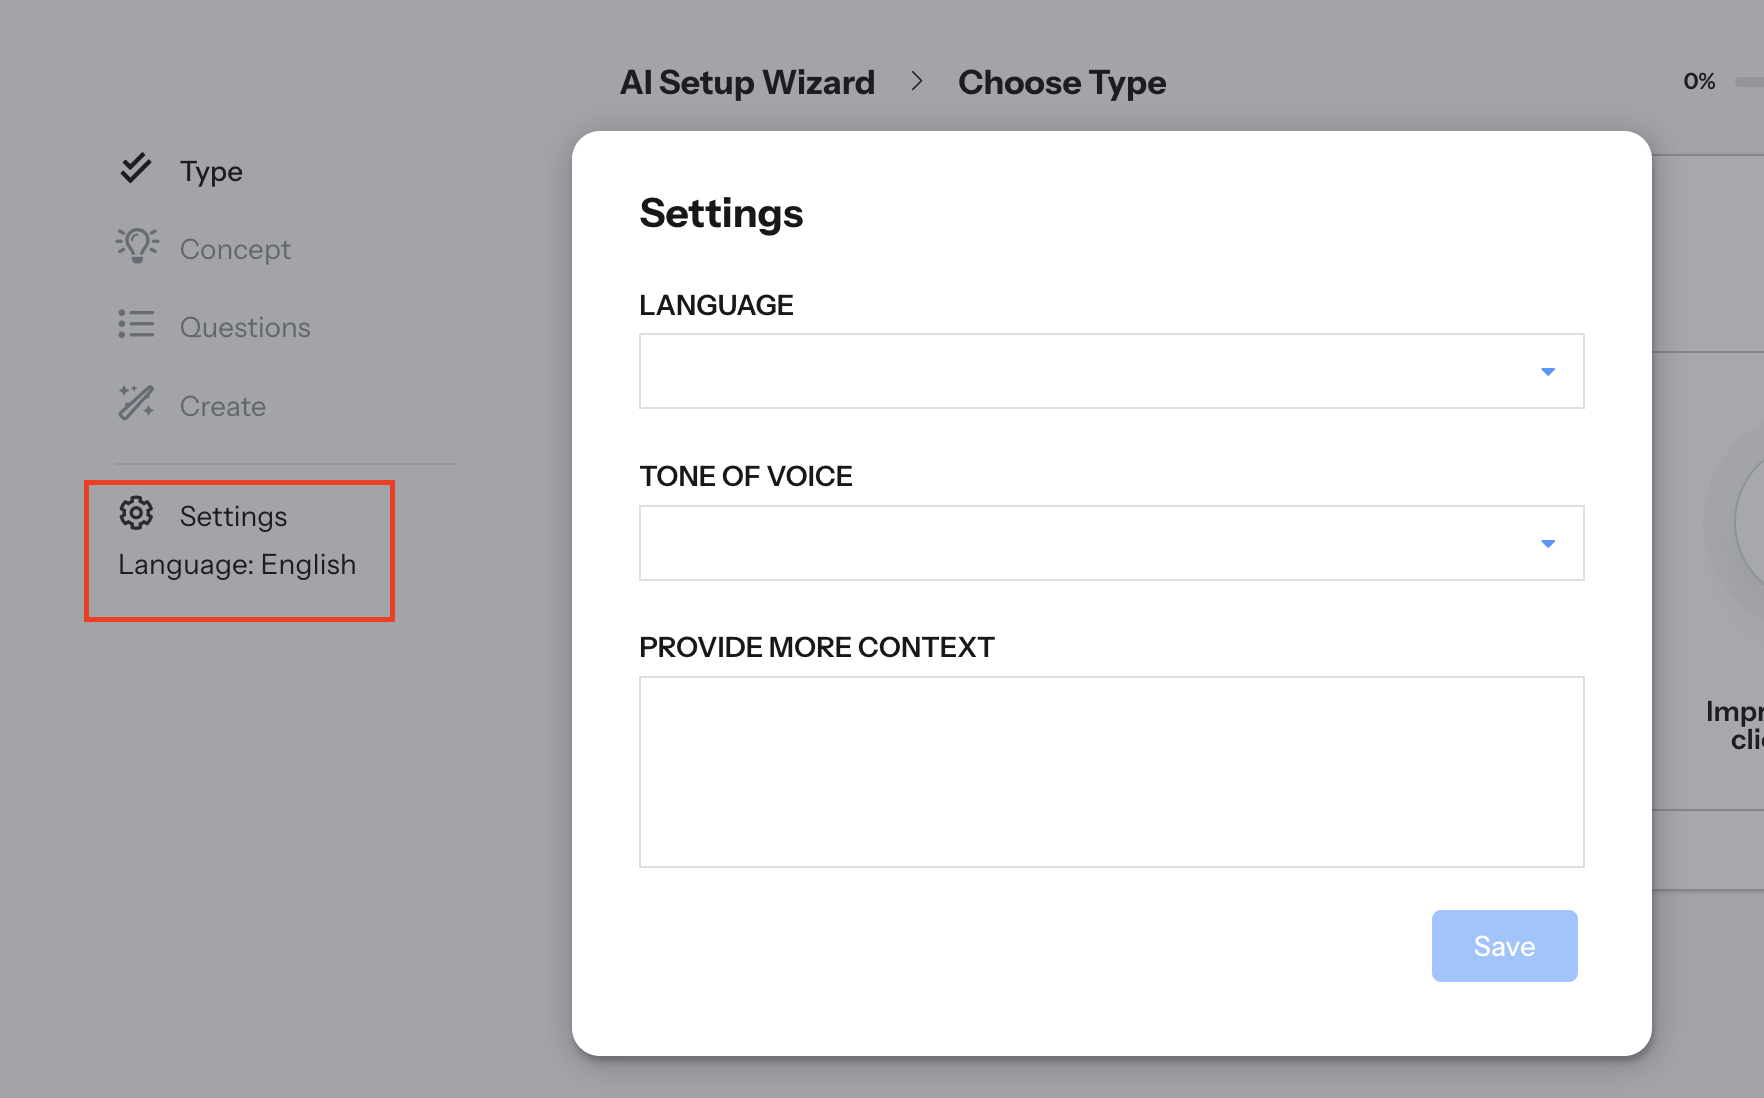The image size is (1764, 1098).
Task: Open Settings in the sidebar
Action: pos(233,516)
